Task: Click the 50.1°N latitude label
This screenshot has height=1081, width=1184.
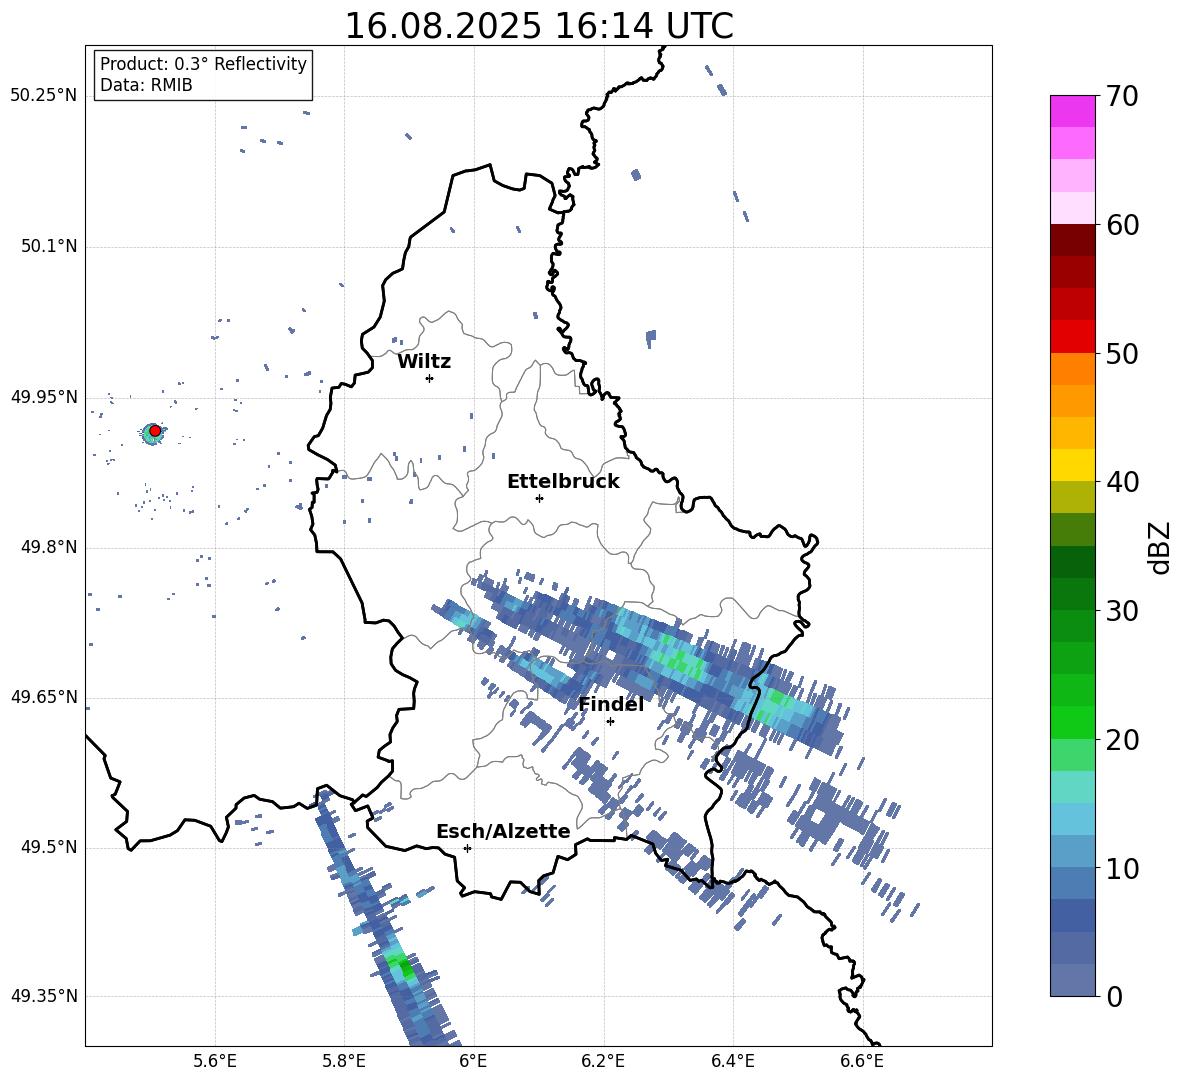Action: coord(48,247)
